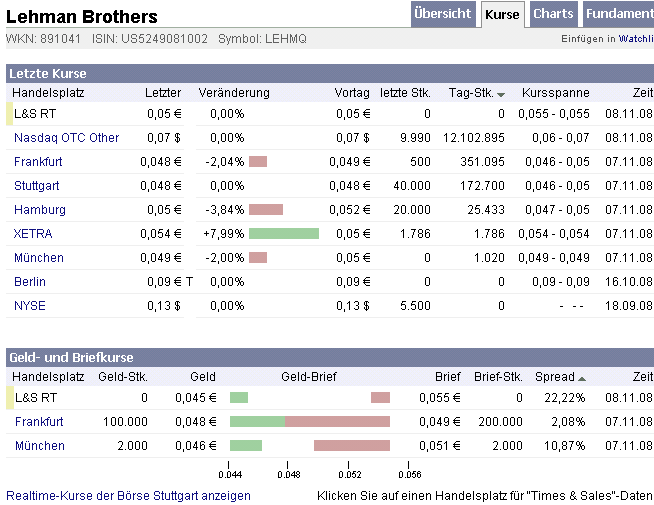
Task: Open the Nasdaq OTC Other exchange link
Action: [66, 138]
